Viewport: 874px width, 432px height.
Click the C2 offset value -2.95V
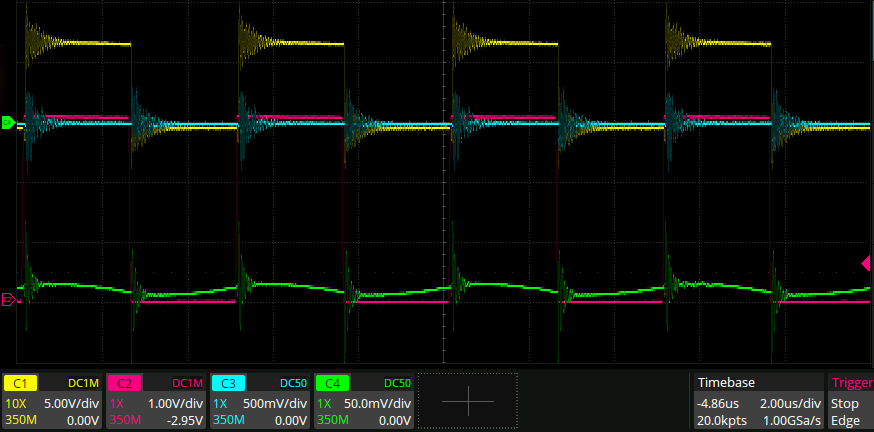pos(181,421)
